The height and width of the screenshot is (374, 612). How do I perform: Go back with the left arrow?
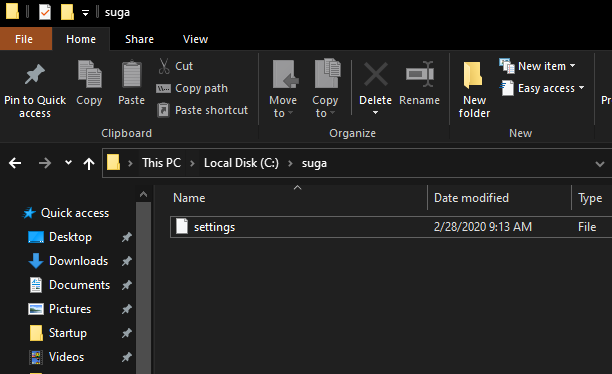[15, 163]
